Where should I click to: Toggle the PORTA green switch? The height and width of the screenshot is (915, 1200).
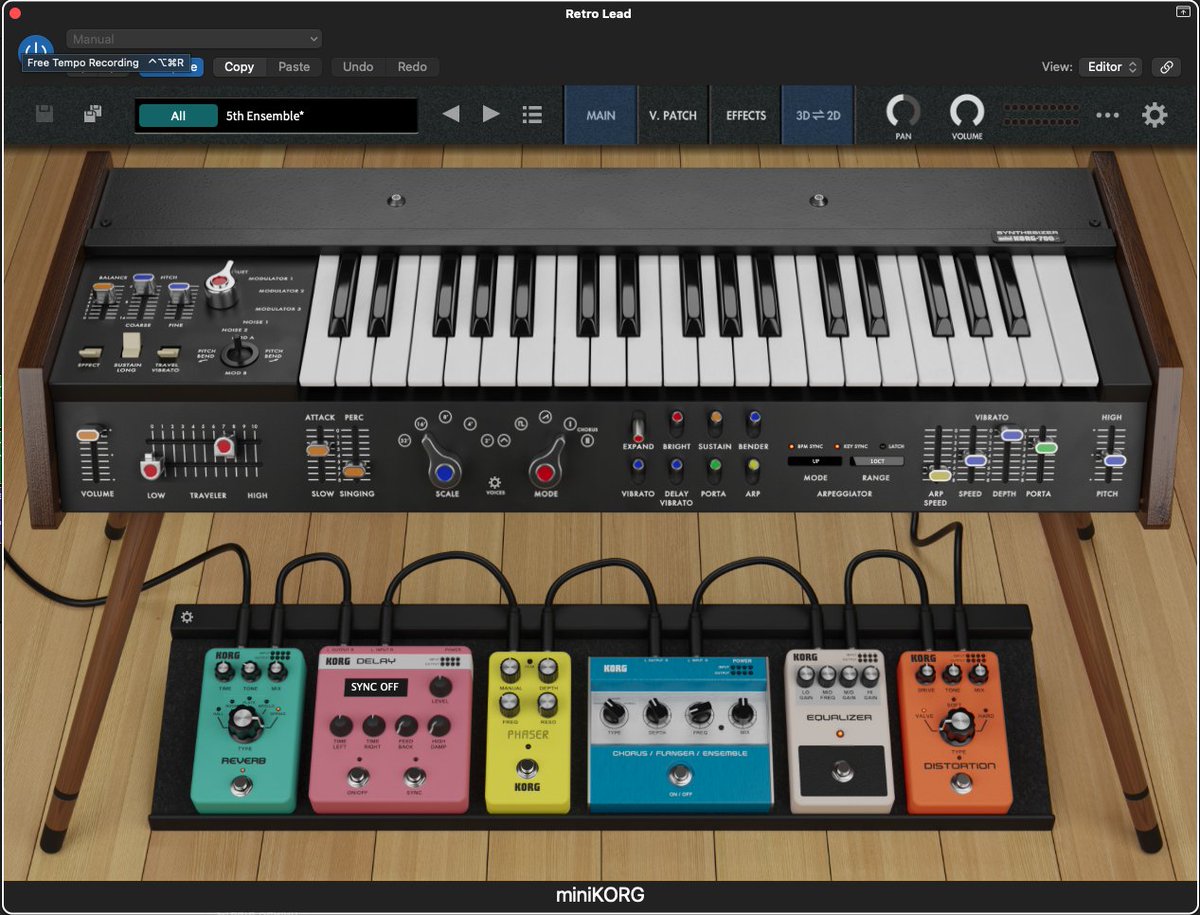coord(715,469)
